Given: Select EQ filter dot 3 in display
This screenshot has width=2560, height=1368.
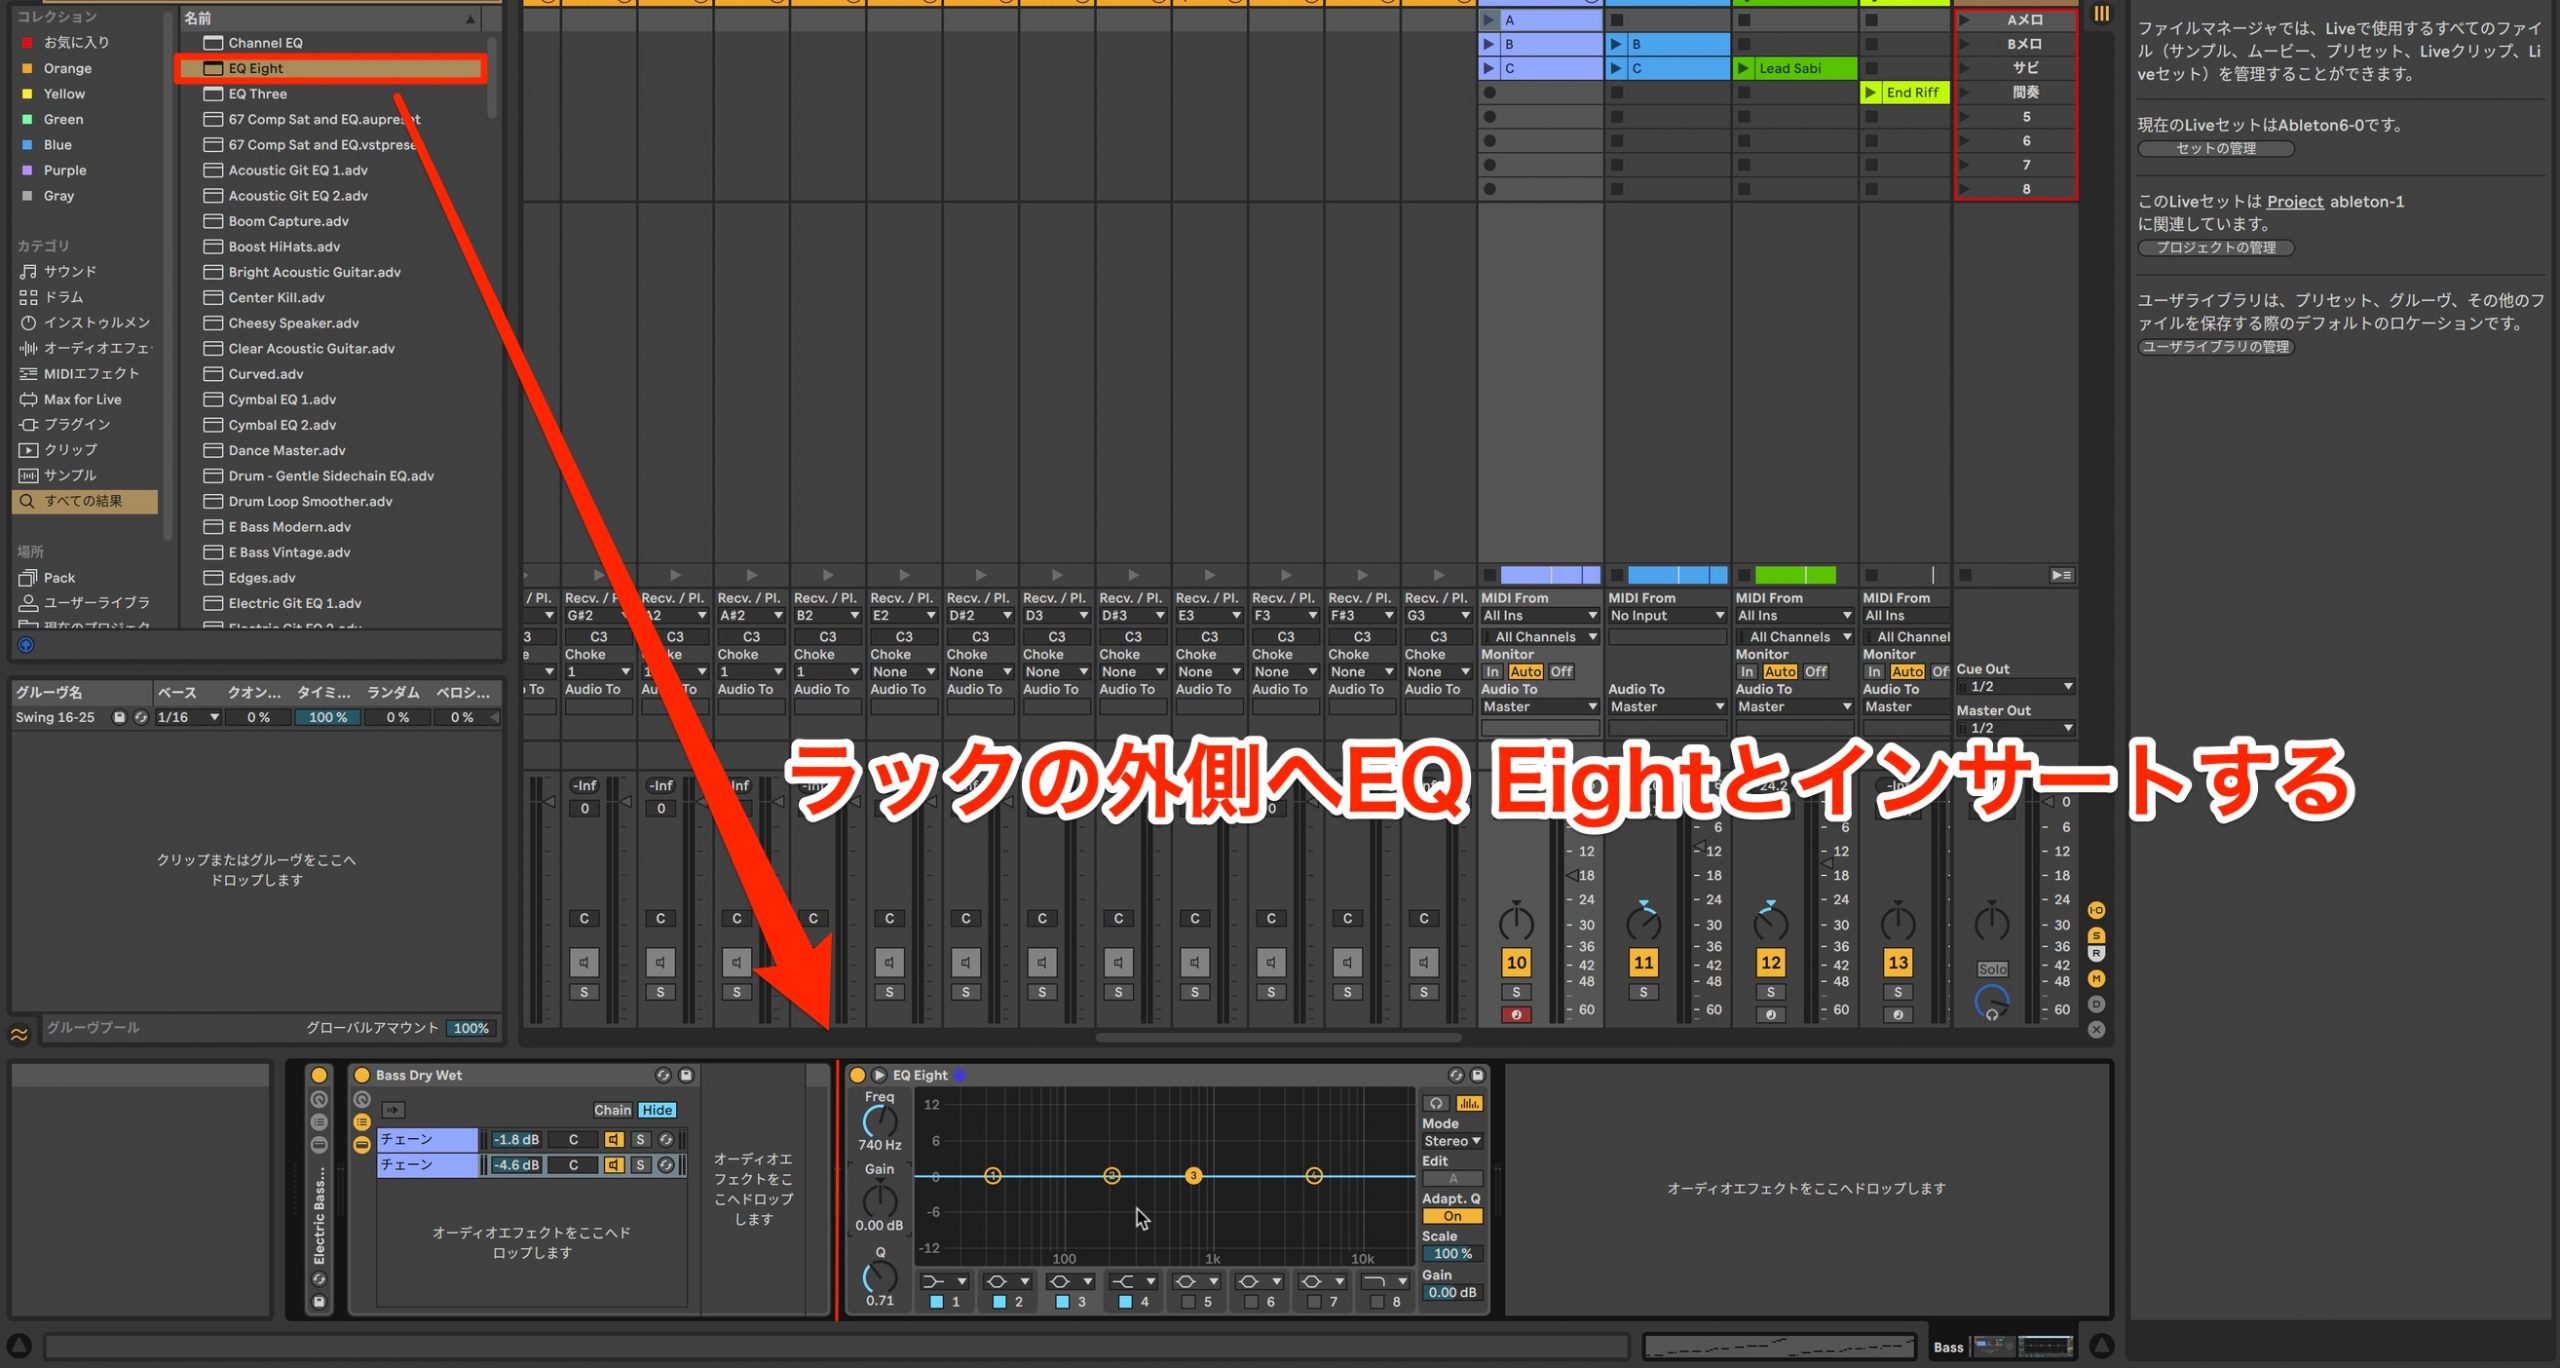Looking at the screenshot, I should click(x=1193, y=1176).
